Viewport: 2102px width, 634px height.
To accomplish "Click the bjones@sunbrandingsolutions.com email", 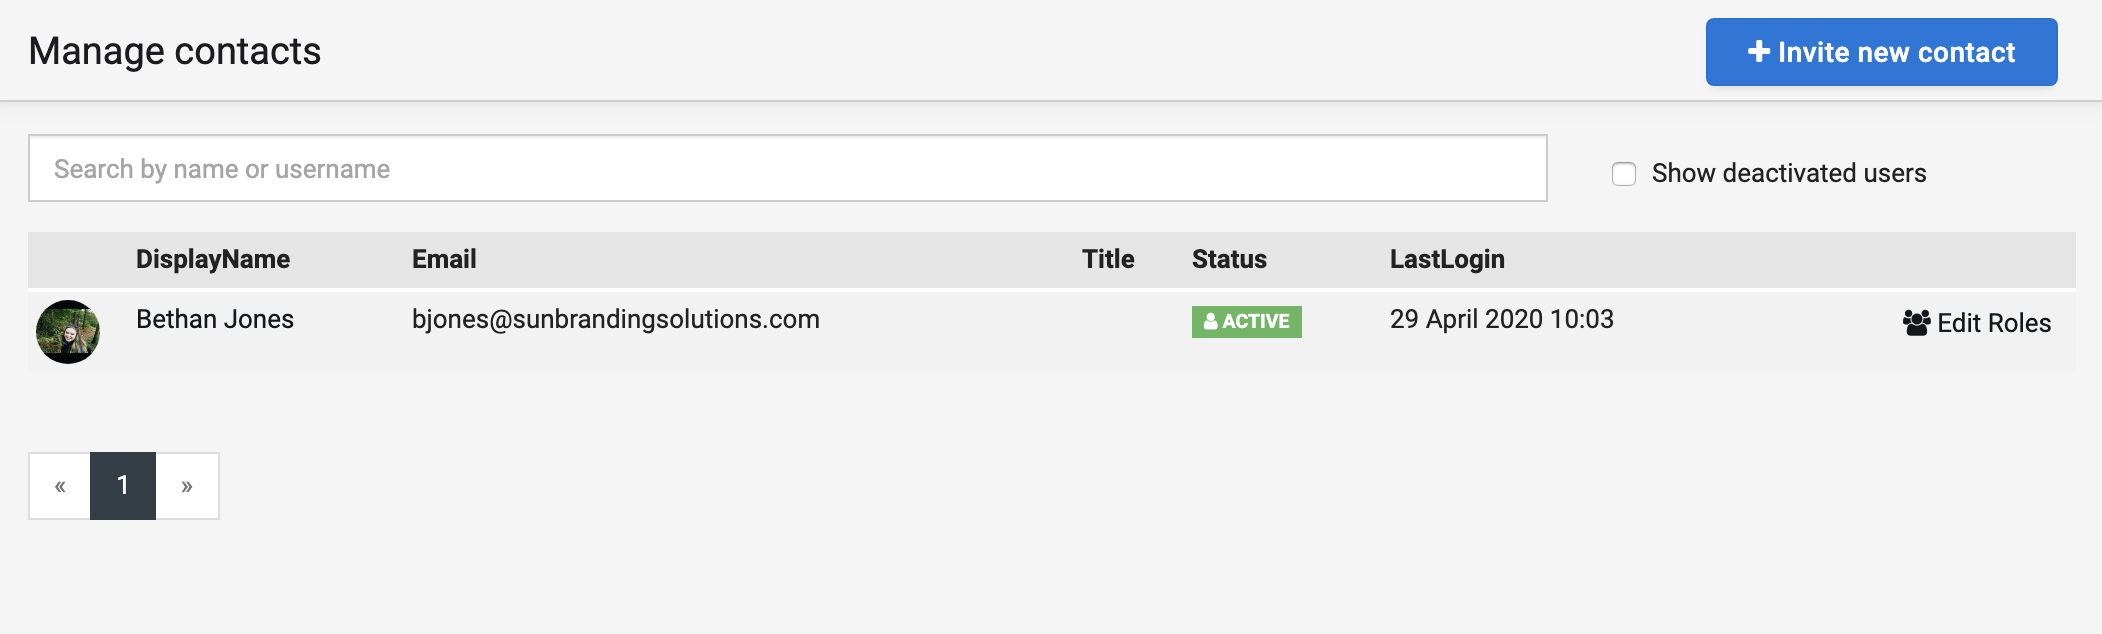I will tap(616, 320).
